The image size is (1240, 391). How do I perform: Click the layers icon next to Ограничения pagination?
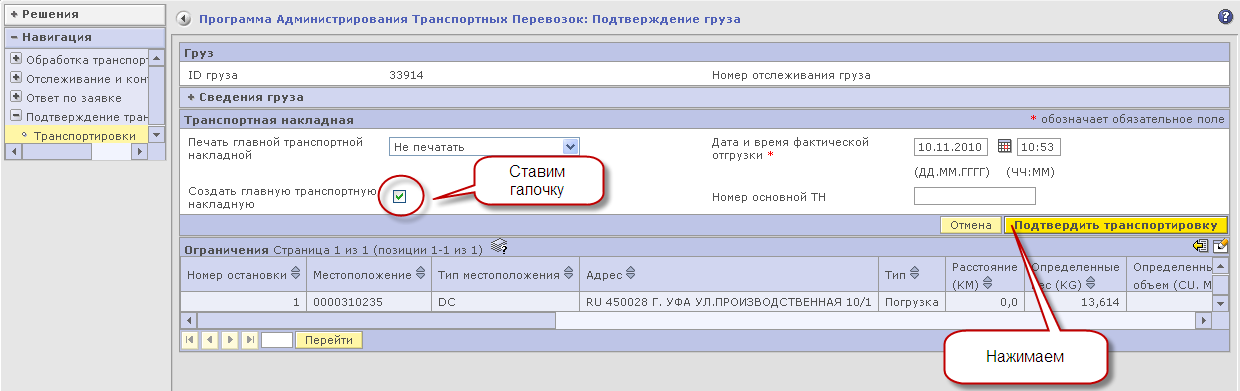point(499,246)
